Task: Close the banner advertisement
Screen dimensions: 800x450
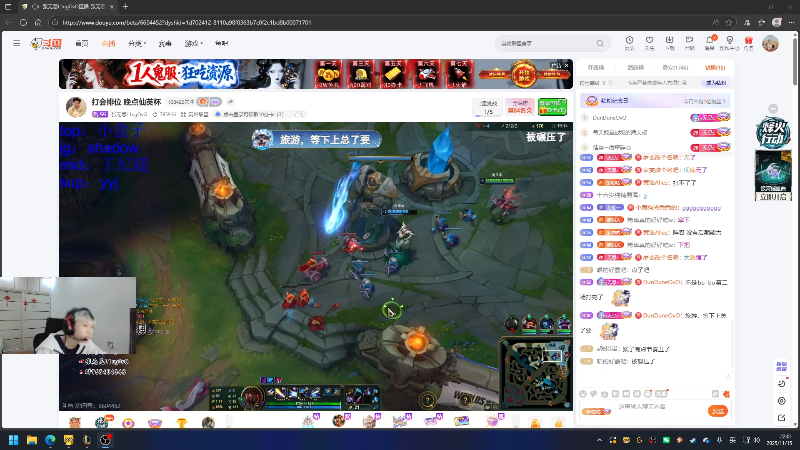Action: (x=566, y=65)
